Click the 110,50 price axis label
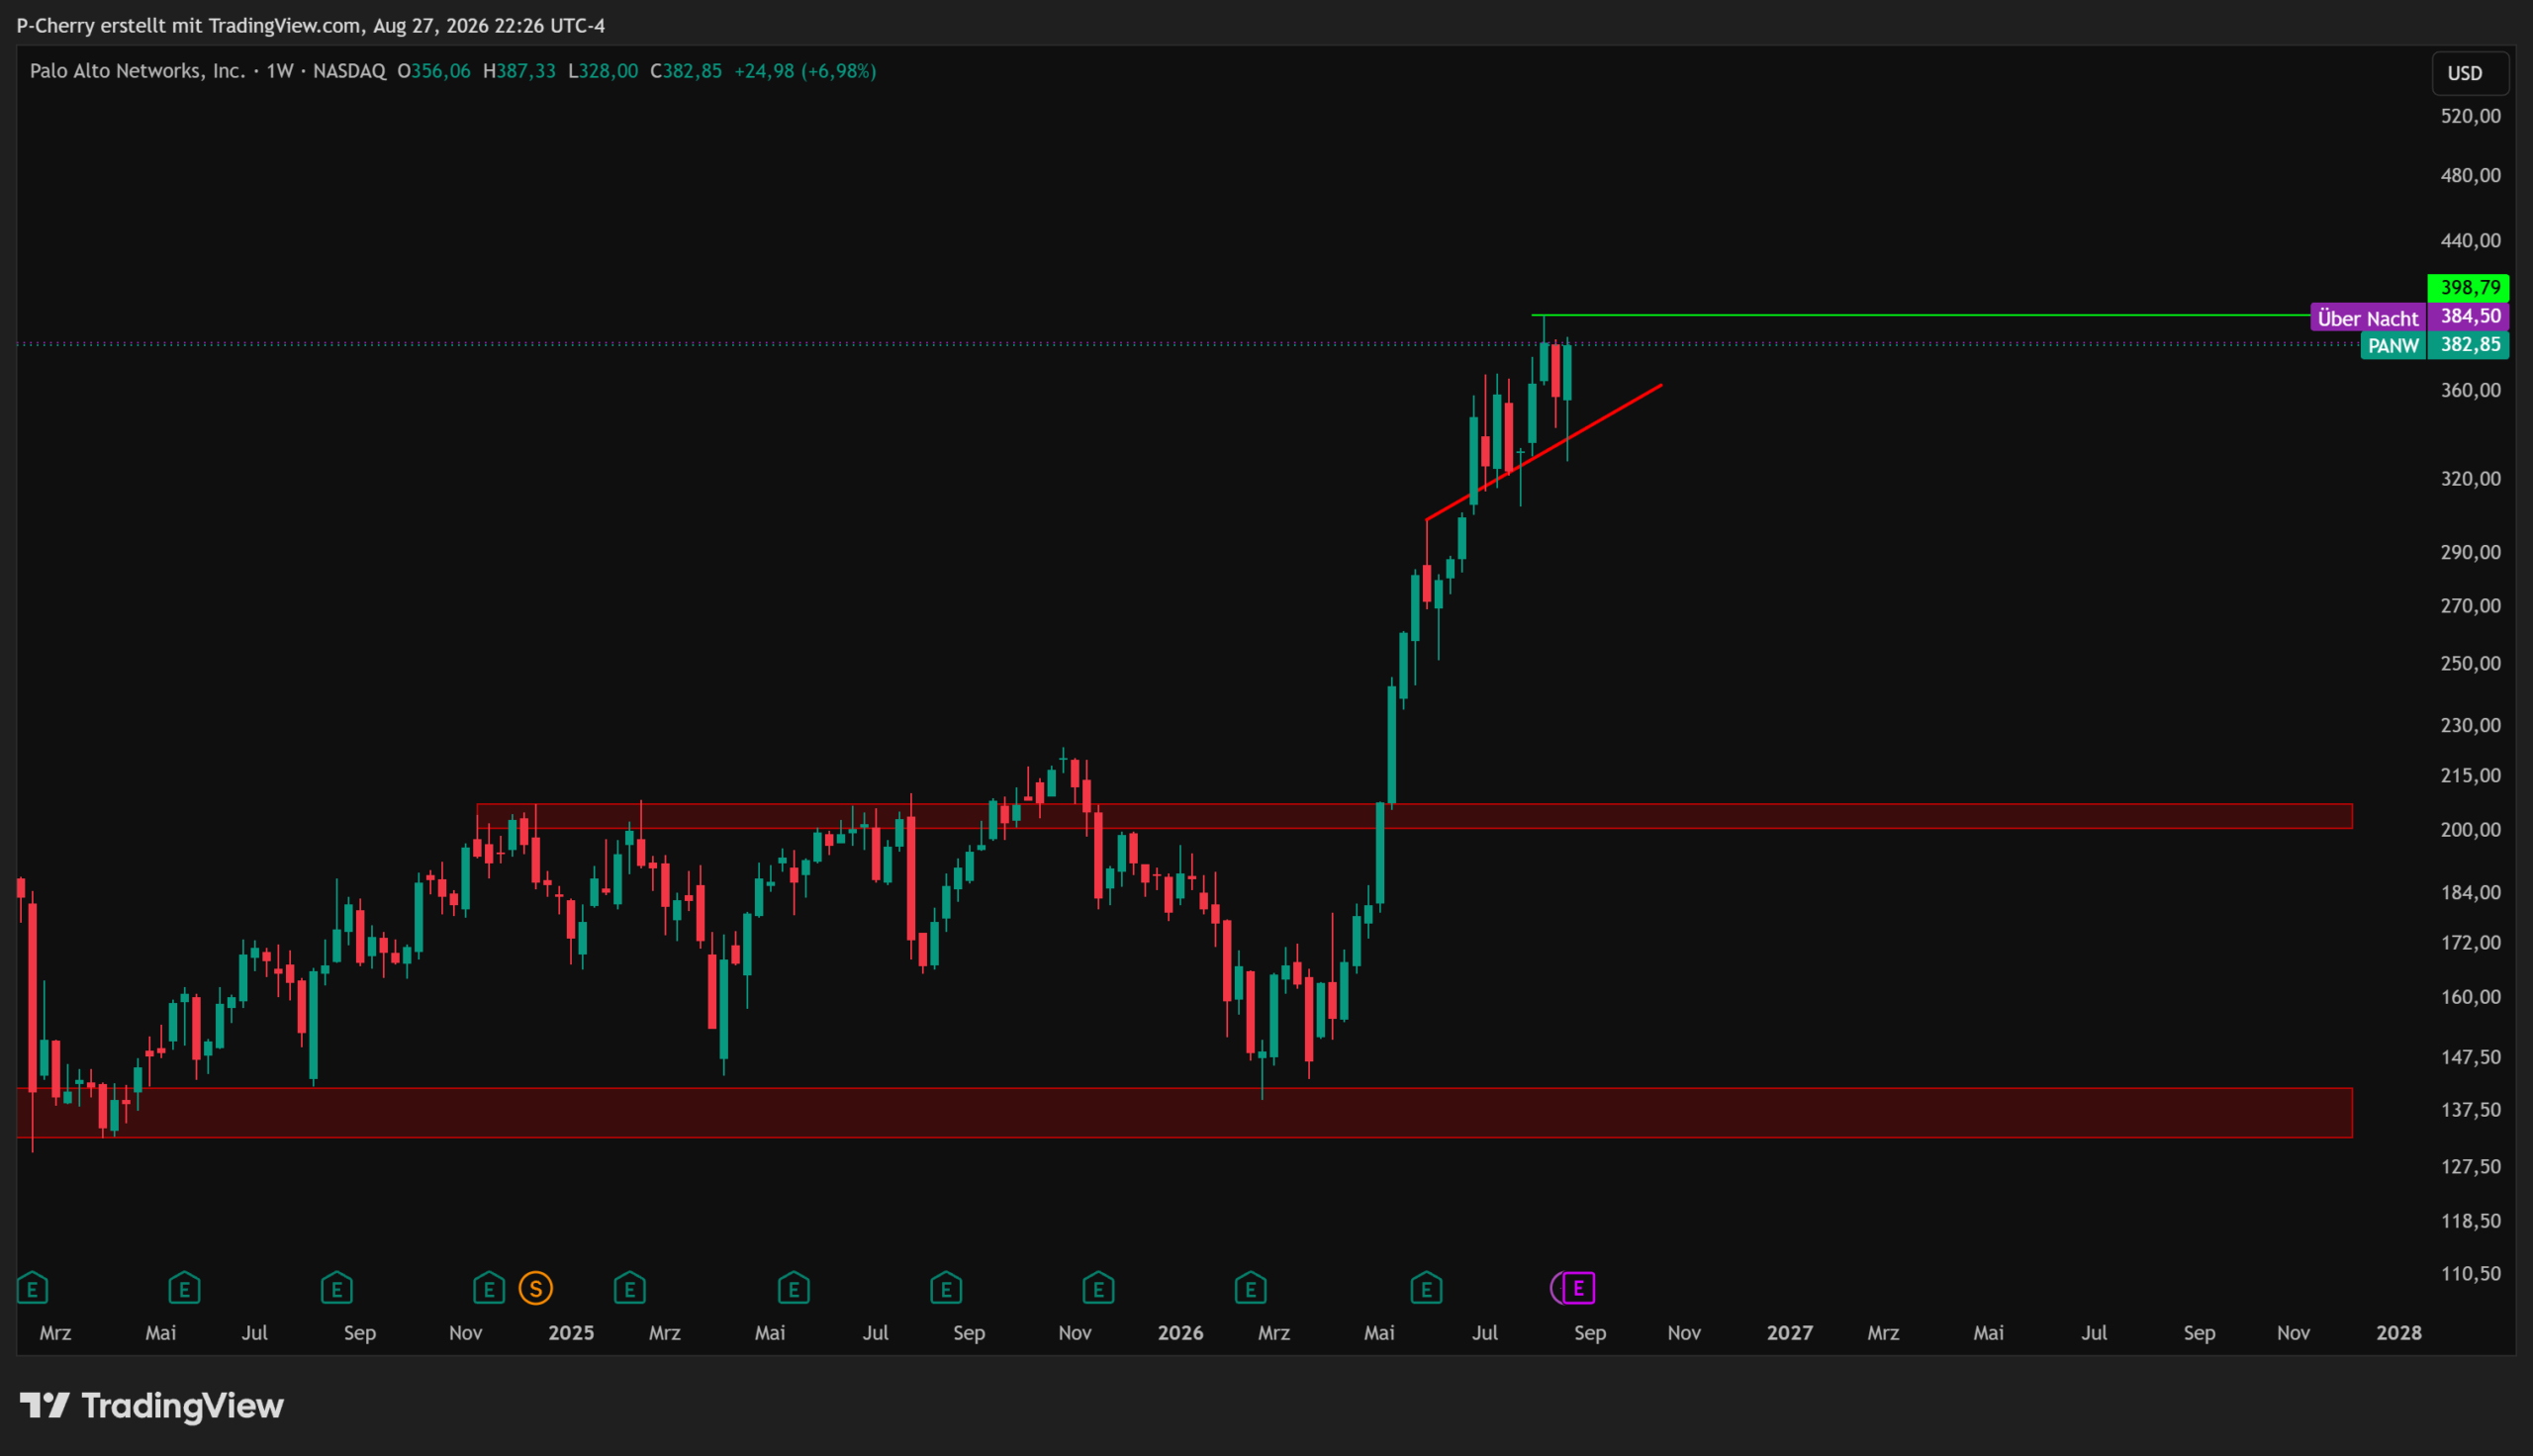The image size is (2533, 1456). (x=2470, y=1274)
